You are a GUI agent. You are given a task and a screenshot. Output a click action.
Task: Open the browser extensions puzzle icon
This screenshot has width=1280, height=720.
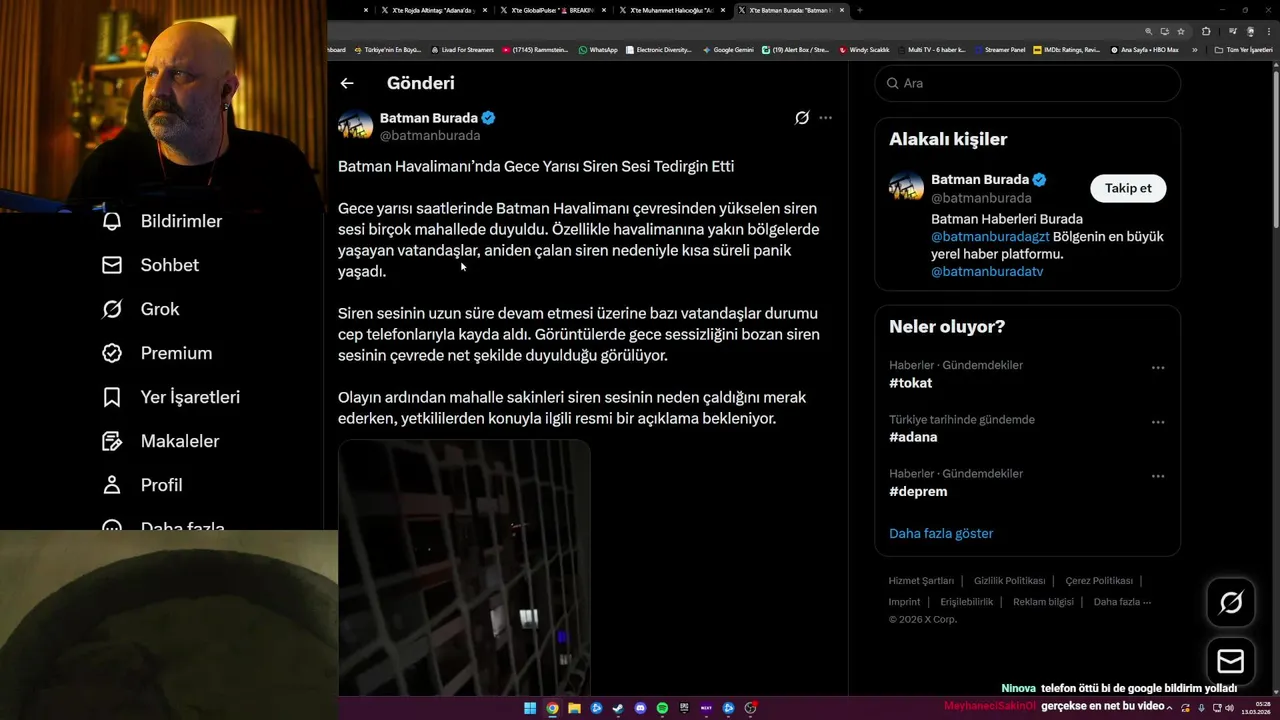(1206, 31)
